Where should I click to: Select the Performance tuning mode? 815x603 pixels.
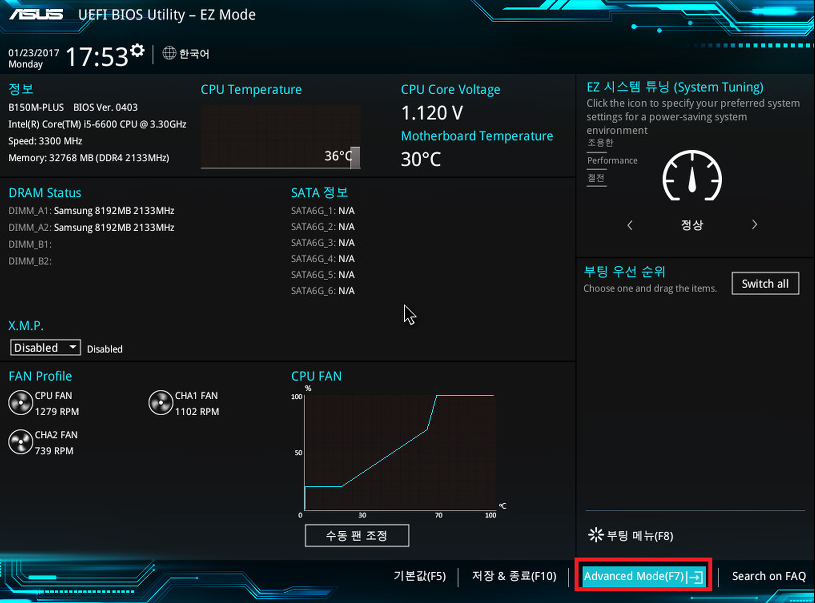612,161
